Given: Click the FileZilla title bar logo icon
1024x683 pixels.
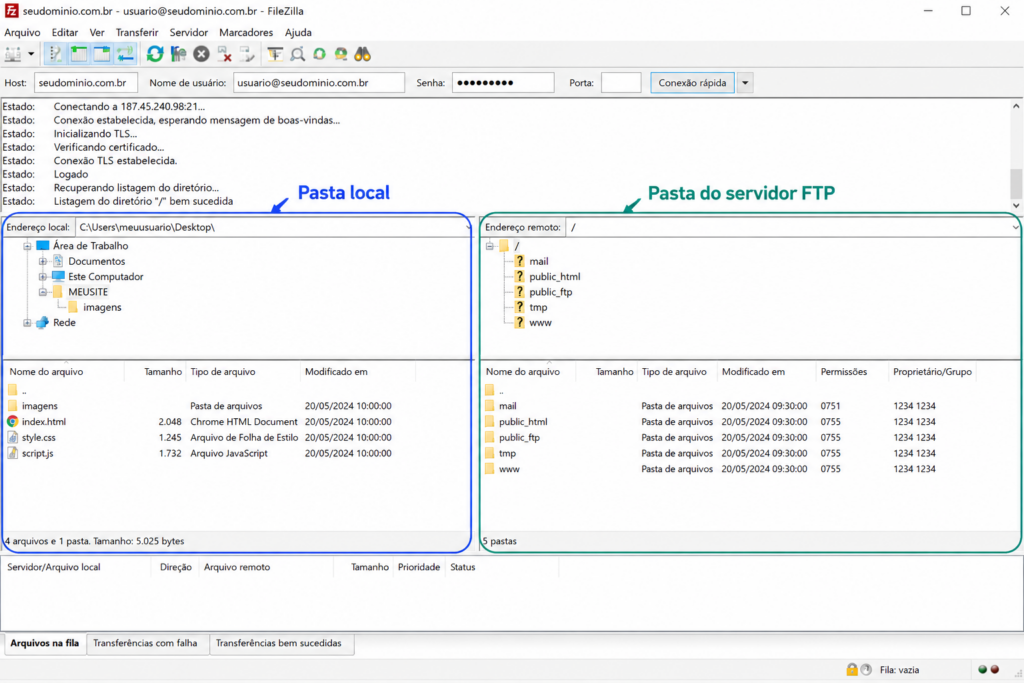Looking at the screenshot, I should (x=11, y=11).
